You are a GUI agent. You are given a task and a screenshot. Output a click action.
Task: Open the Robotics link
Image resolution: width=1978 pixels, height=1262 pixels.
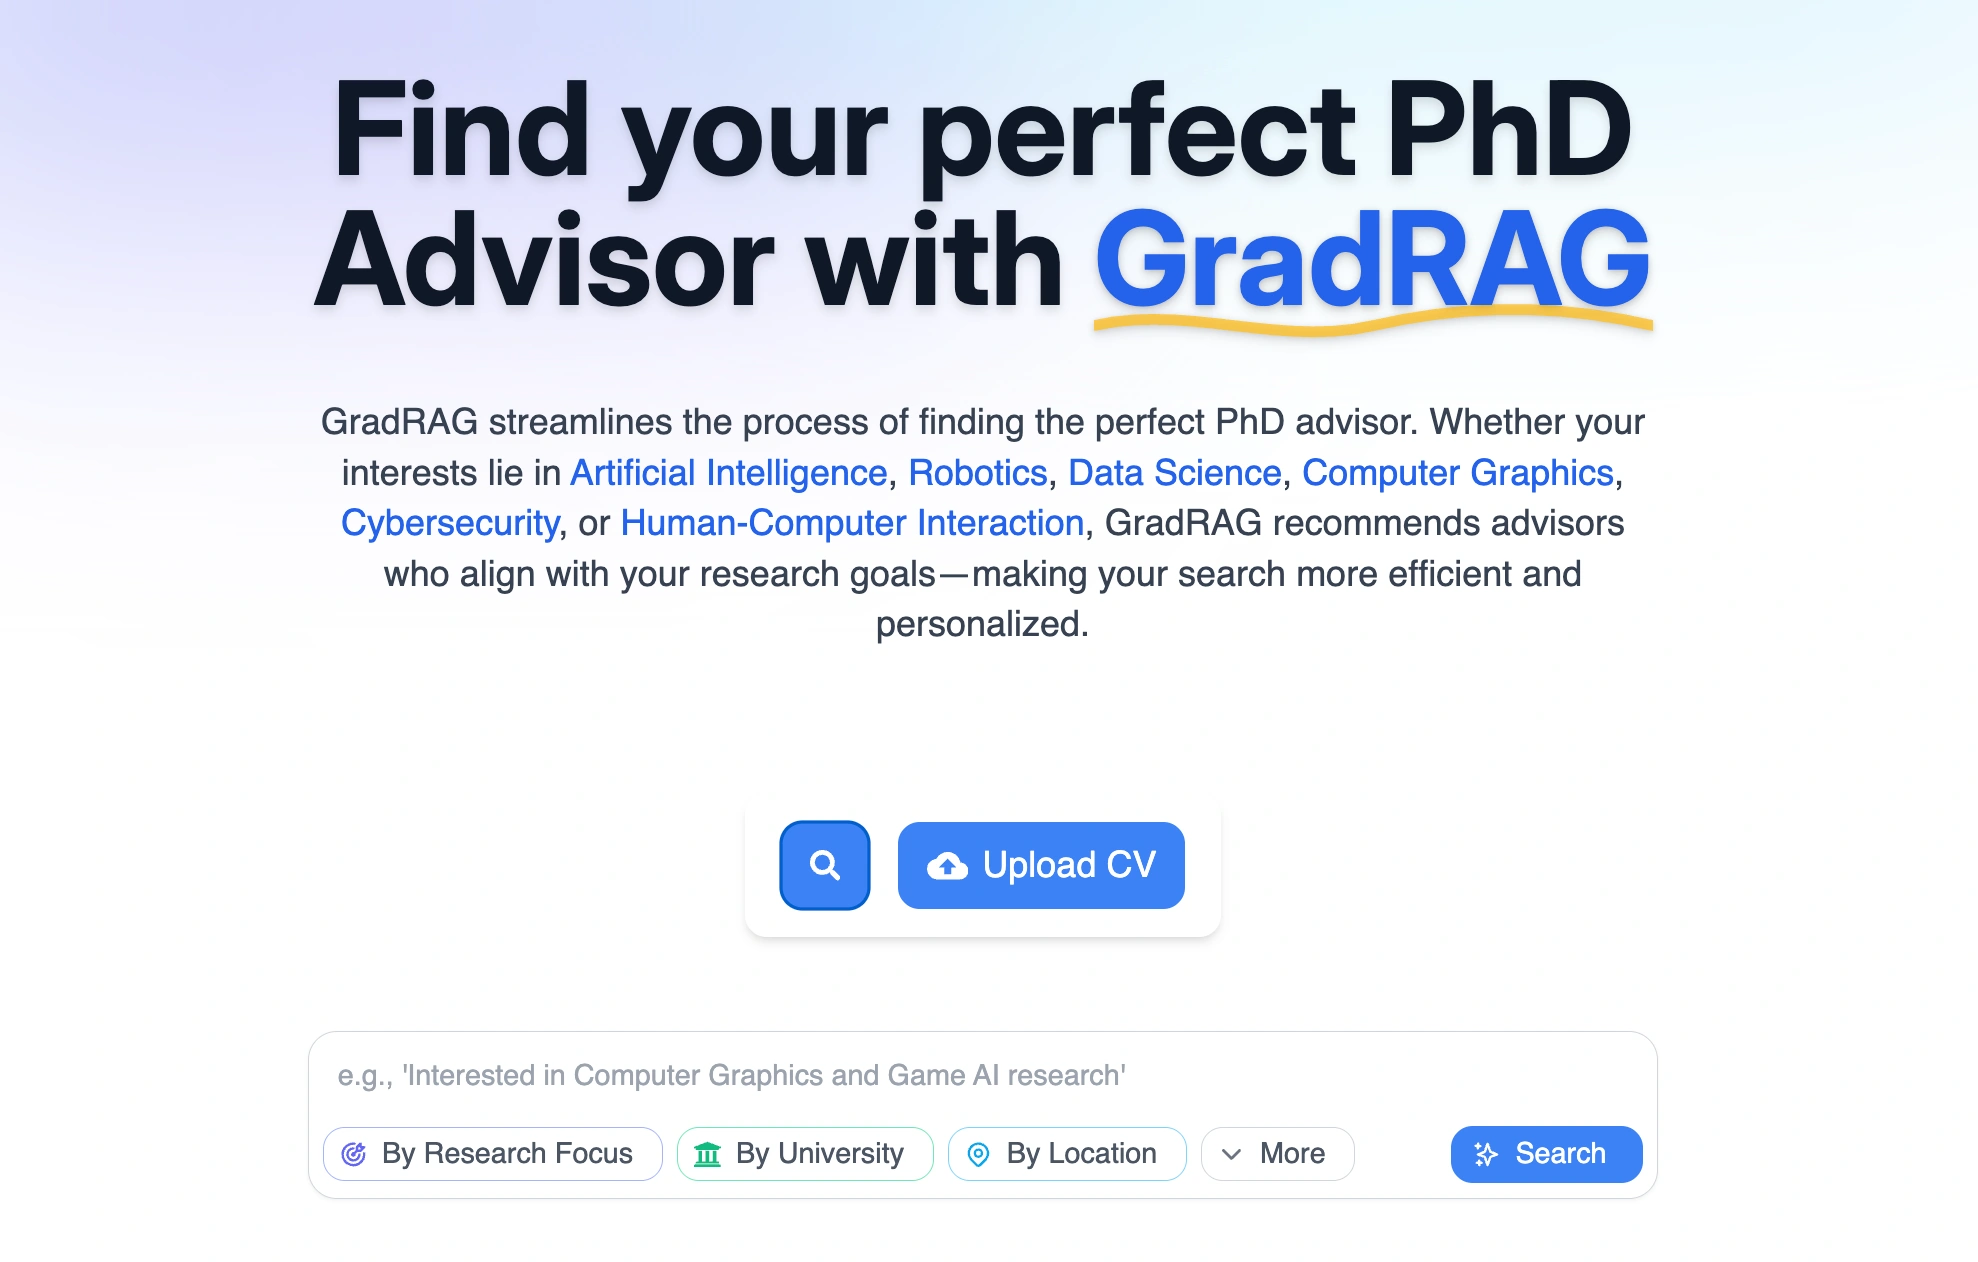click(977, 472)
